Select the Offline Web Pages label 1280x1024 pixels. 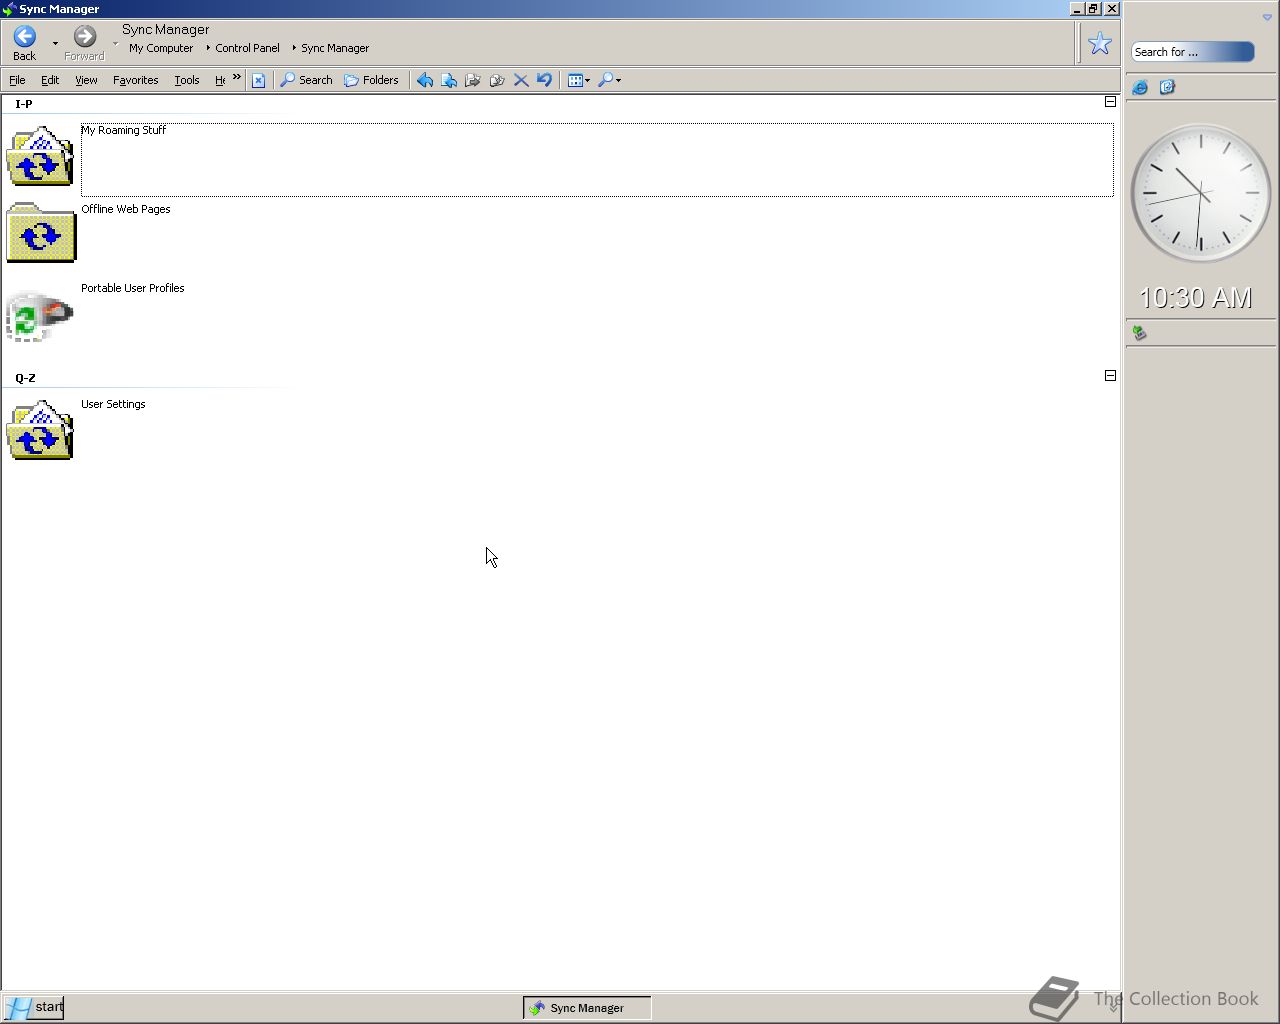pyautogui.click(x=126, y=209)
